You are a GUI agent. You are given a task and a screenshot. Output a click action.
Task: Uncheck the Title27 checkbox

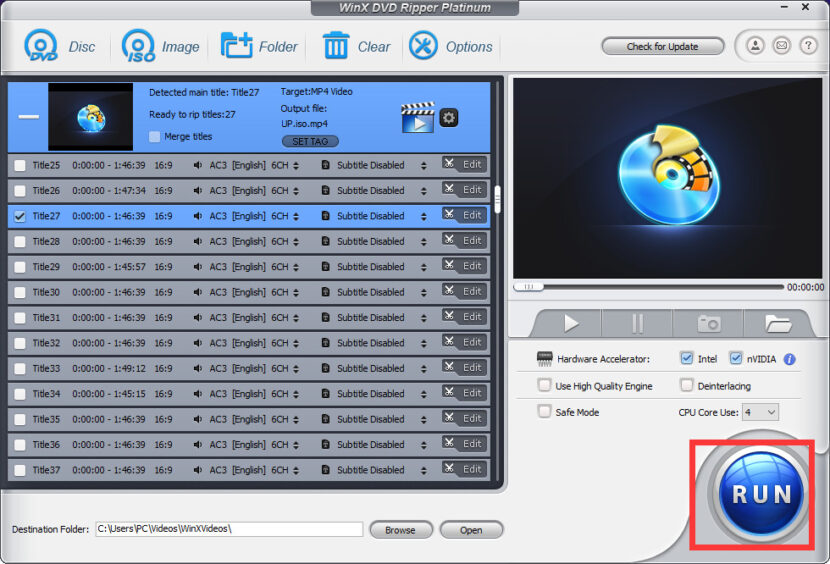pyautogui.click(x=20, y=216)
